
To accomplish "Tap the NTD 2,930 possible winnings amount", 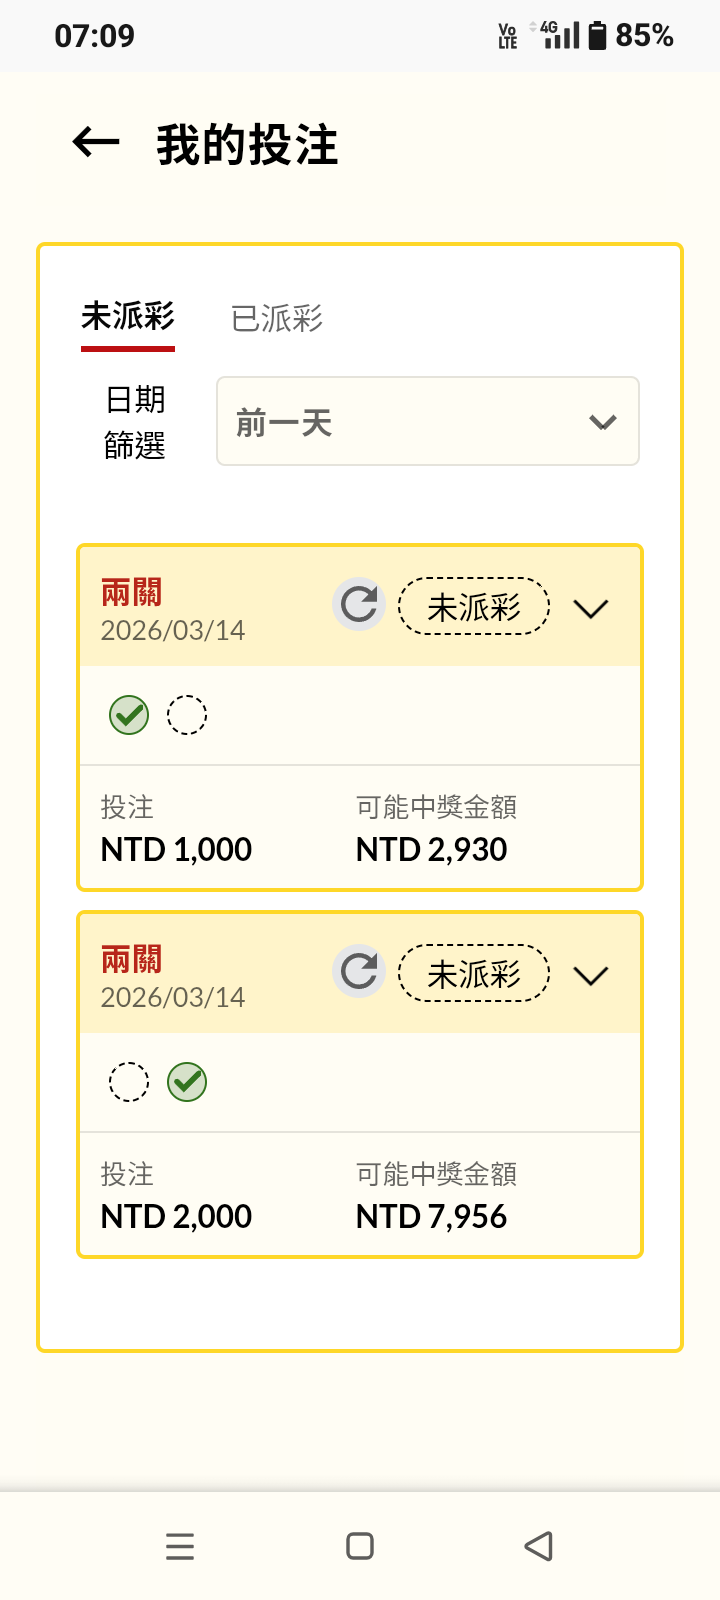I will (x=432, y=850).
